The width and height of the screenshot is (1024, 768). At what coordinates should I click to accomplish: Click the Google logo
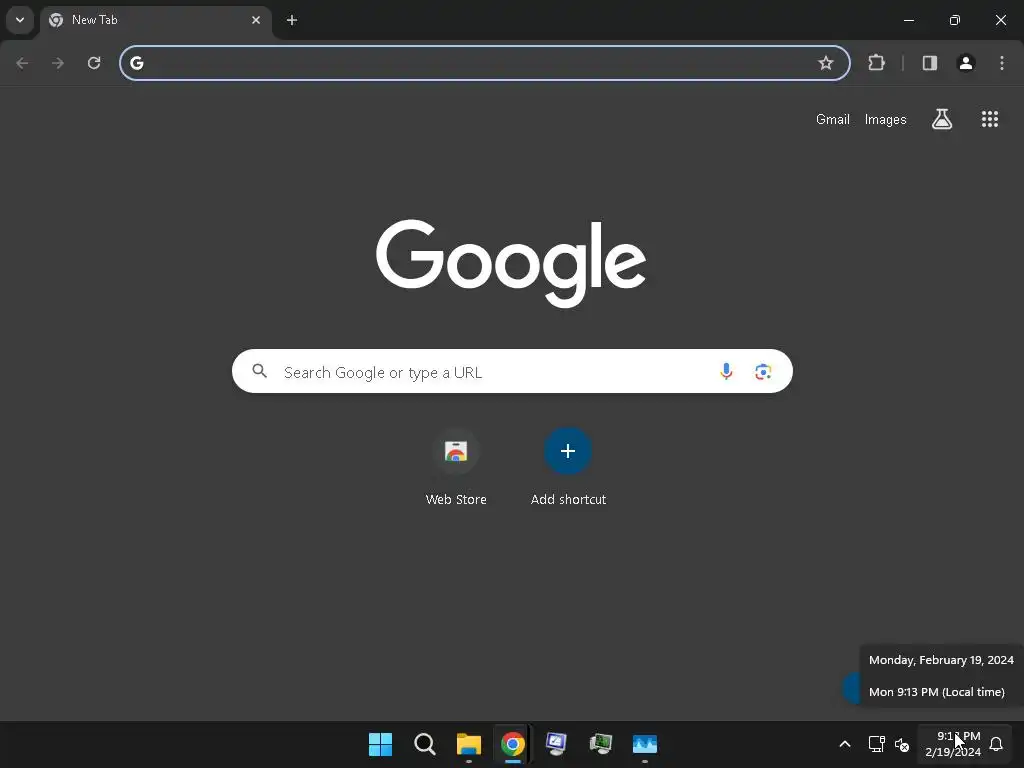[x=511, y=263]
